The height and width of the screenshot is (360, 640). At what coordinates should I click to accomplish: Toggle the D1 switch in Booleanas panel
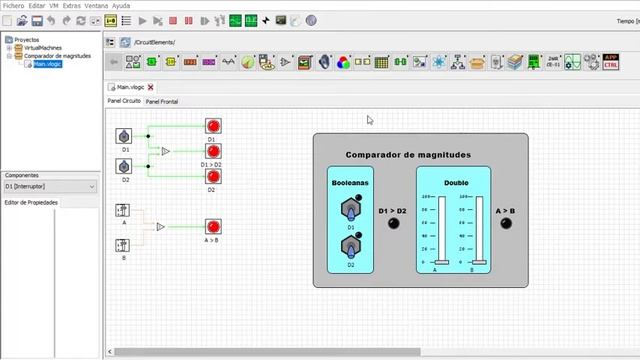[x=351, y=209]
